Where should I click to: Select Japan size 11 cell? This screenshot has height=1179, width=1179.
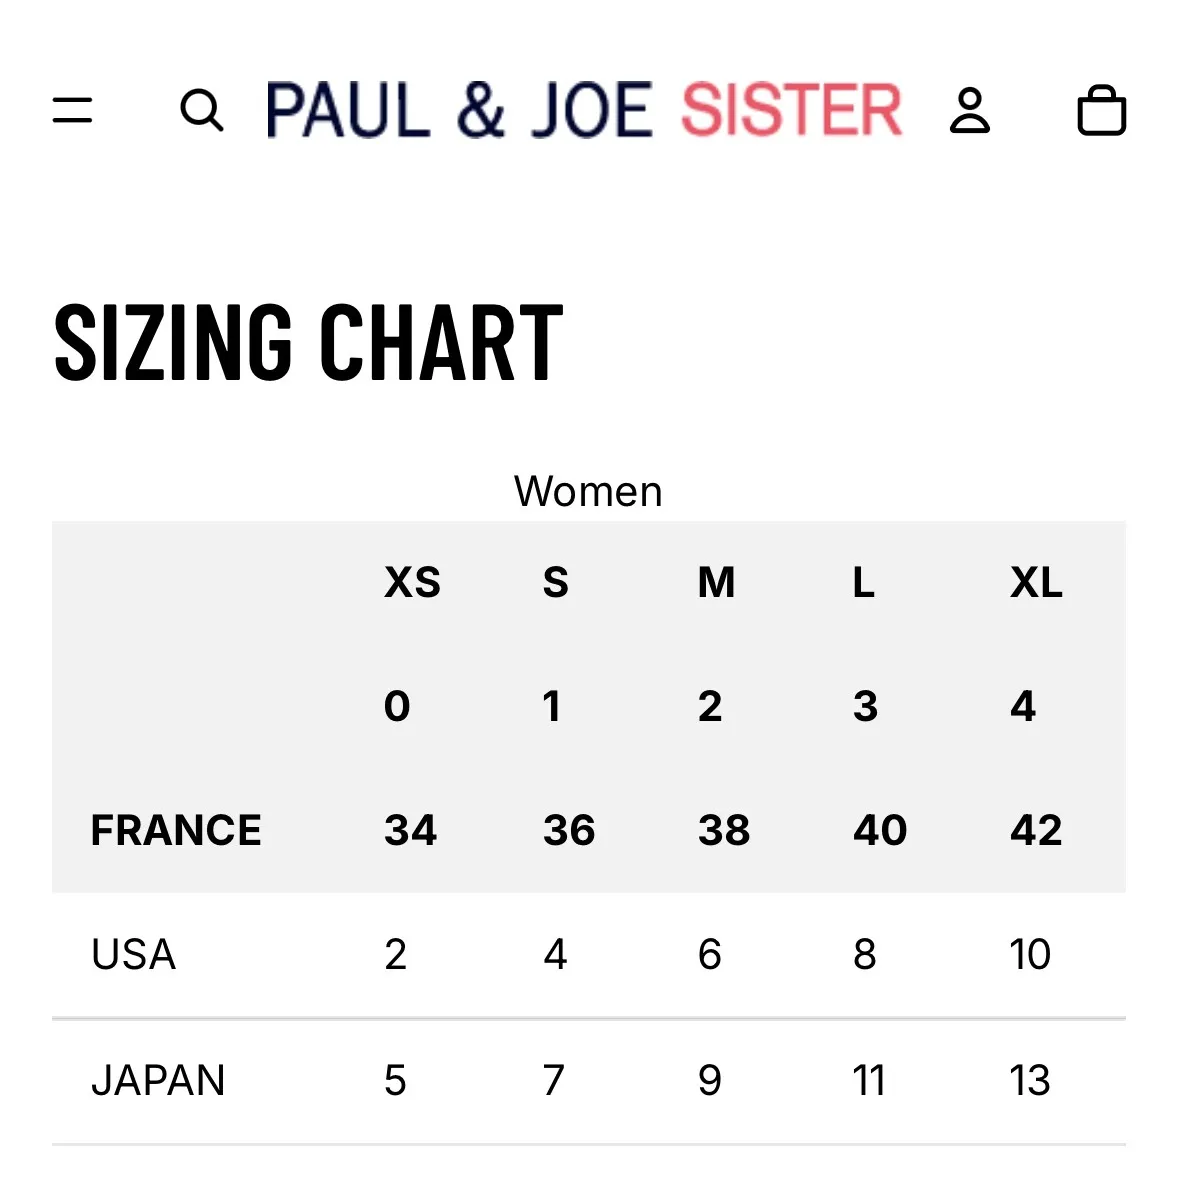point(869,1080)
